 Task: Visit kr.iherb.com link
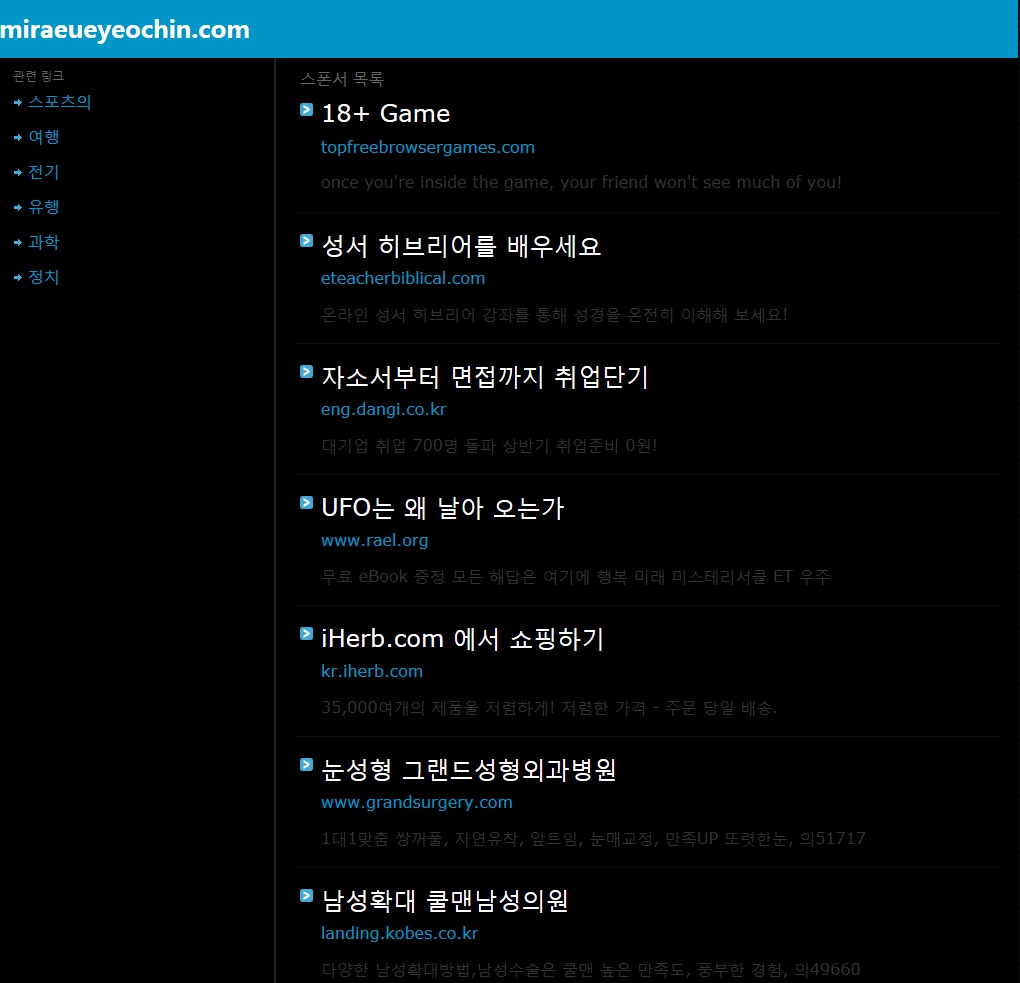click(x=371, y=671)
